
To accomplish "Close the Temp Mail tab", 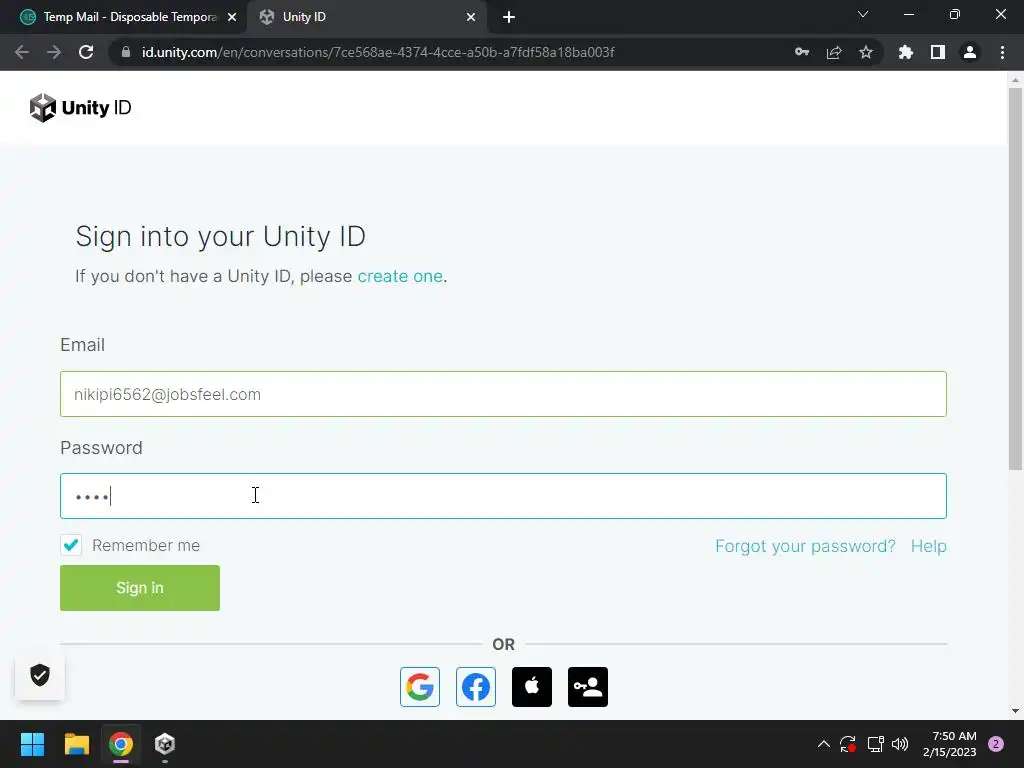I will click(x=232, y=17).
